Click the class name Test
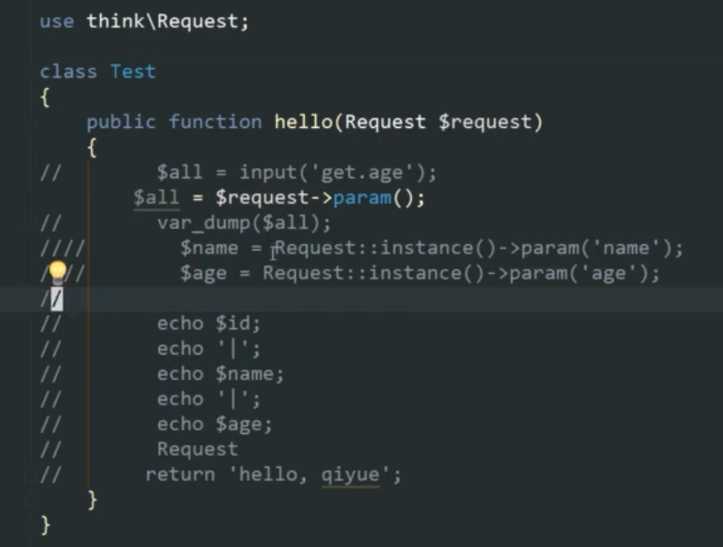Viewport: 723px width, 547px height. point(133,72)
